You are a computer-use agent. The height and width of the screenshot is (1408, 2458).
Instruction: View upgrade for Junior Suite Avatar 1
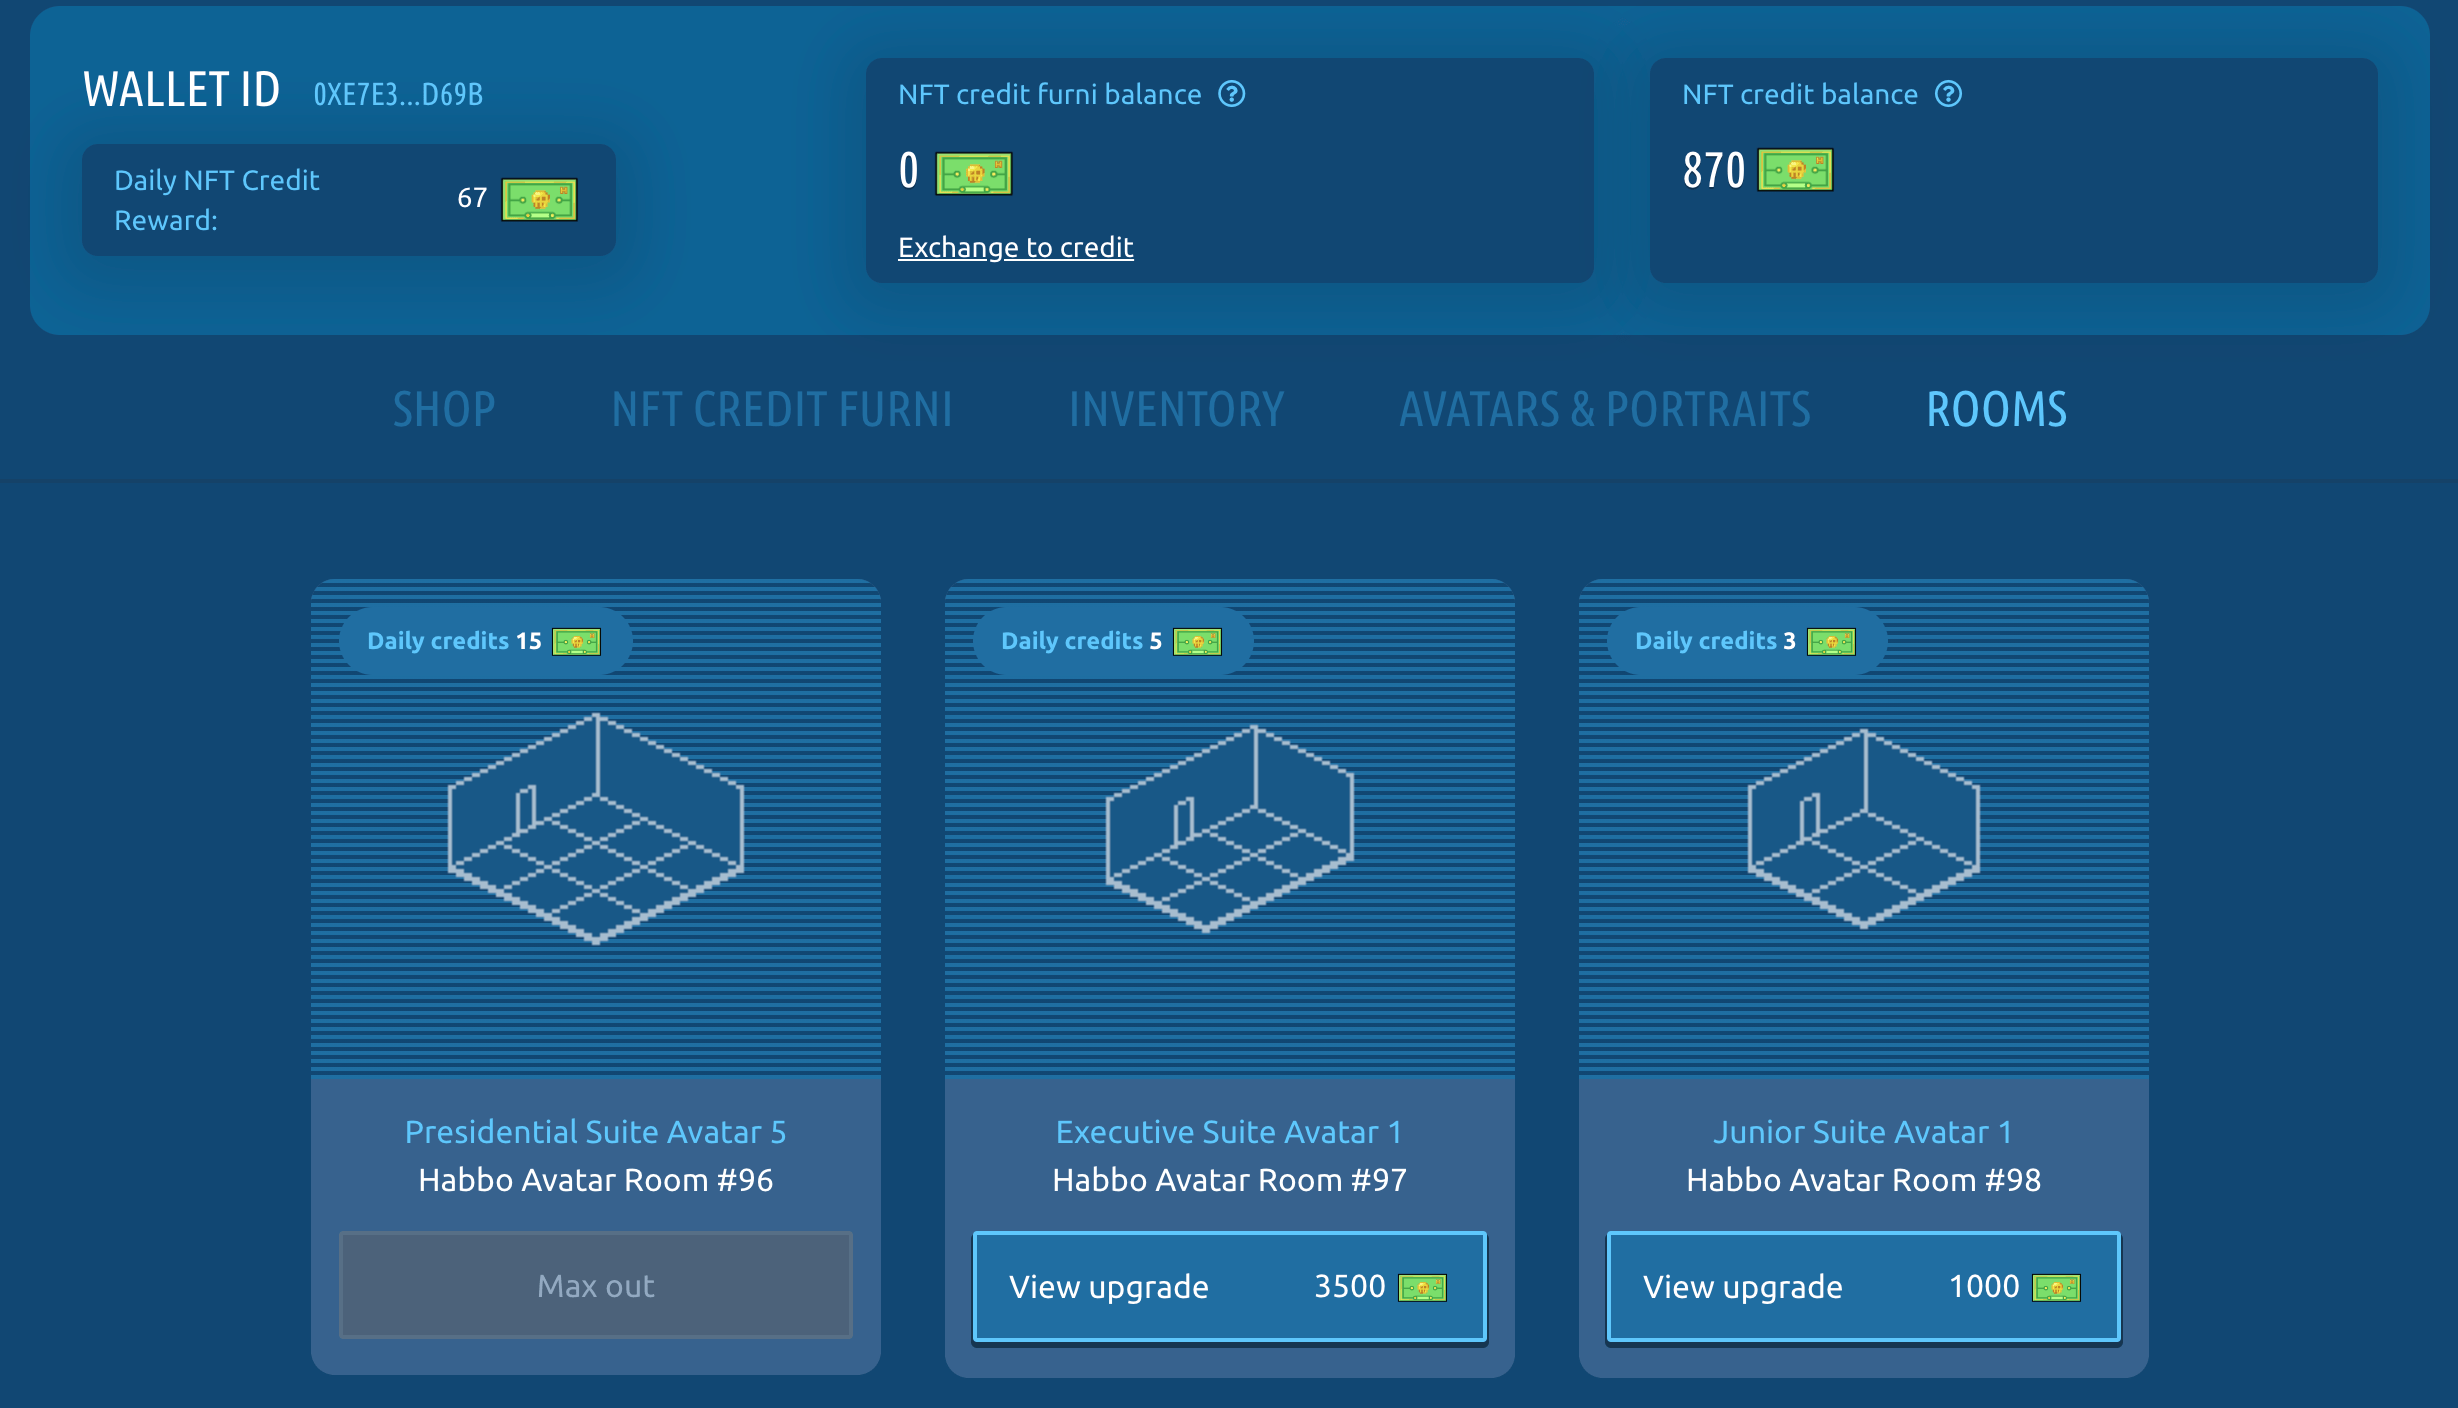1864,1287
